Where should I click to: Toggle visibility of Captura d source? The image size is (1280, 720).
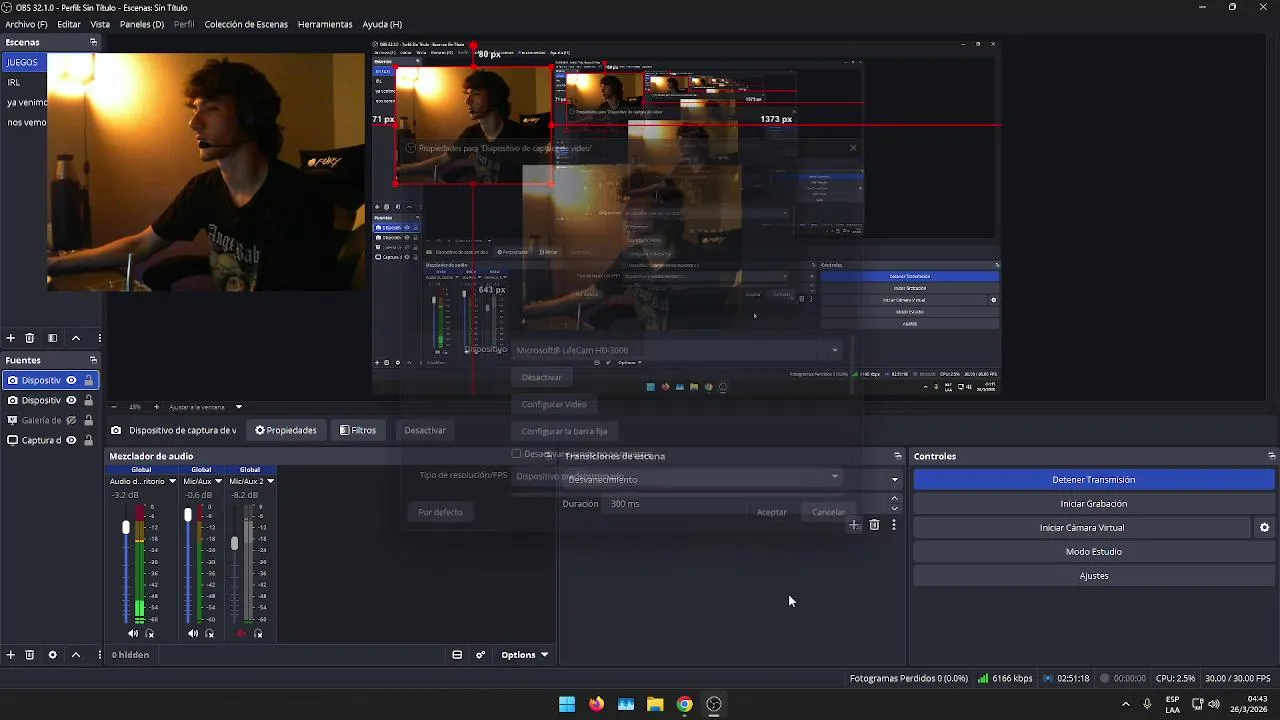tap(71, 440)
